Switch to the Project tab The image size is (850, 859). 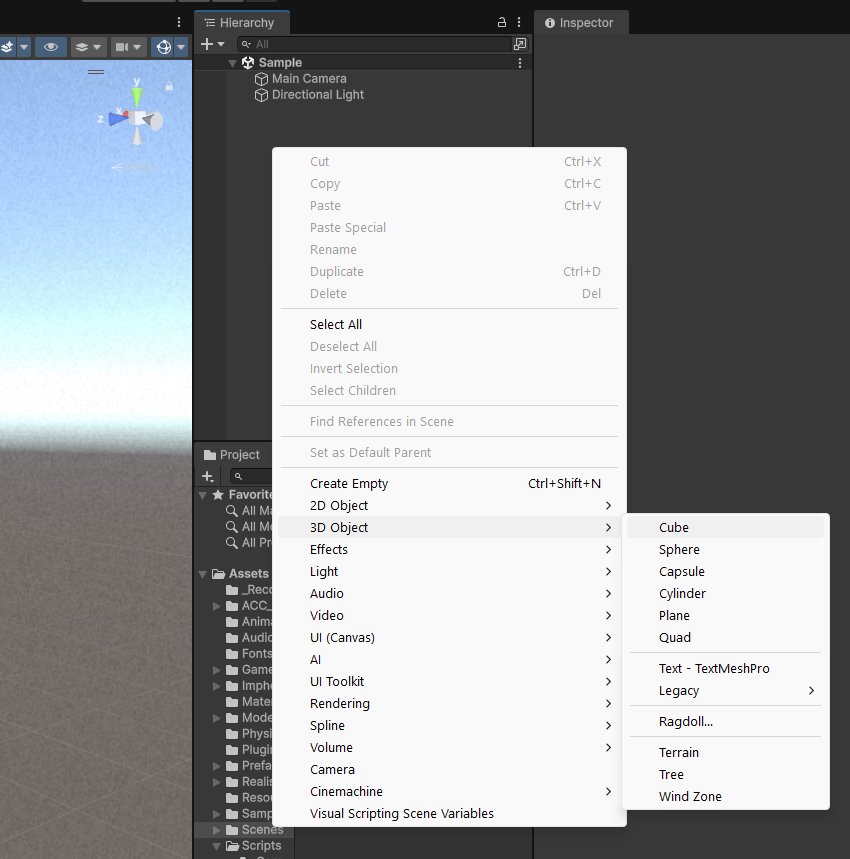click(x=232, y=455)
